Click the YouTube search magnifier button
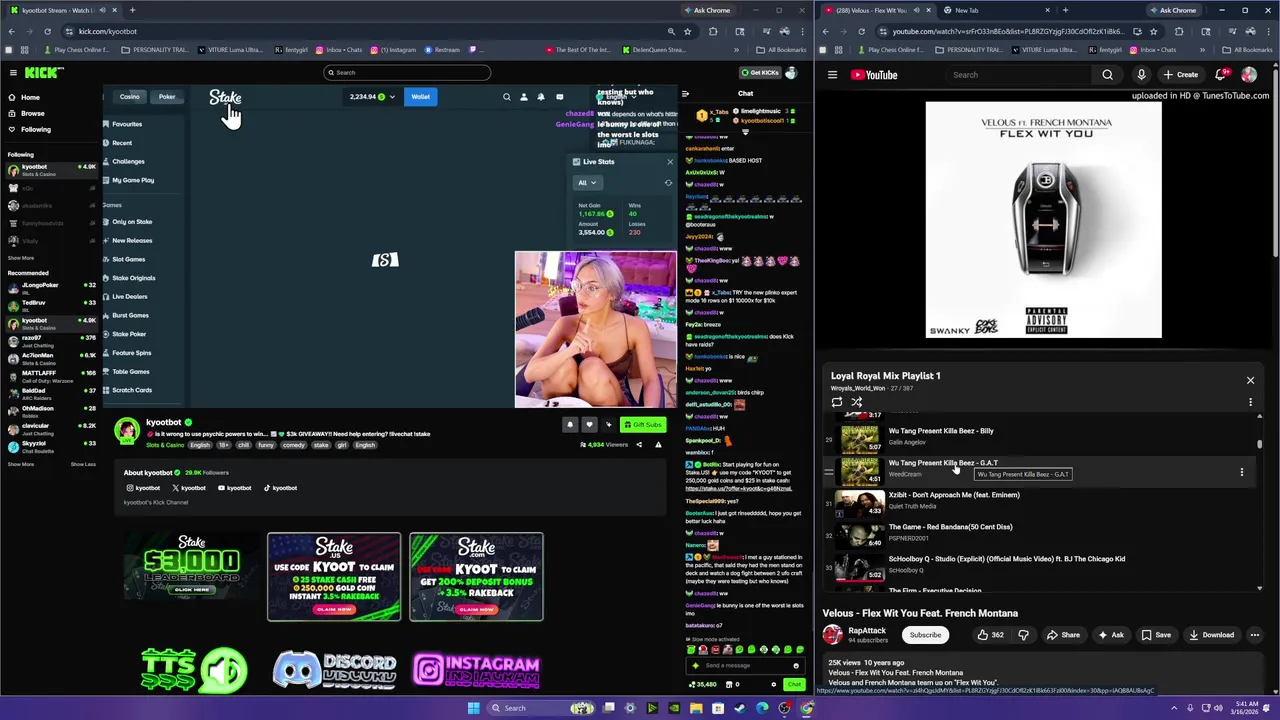 point(1107,74)
